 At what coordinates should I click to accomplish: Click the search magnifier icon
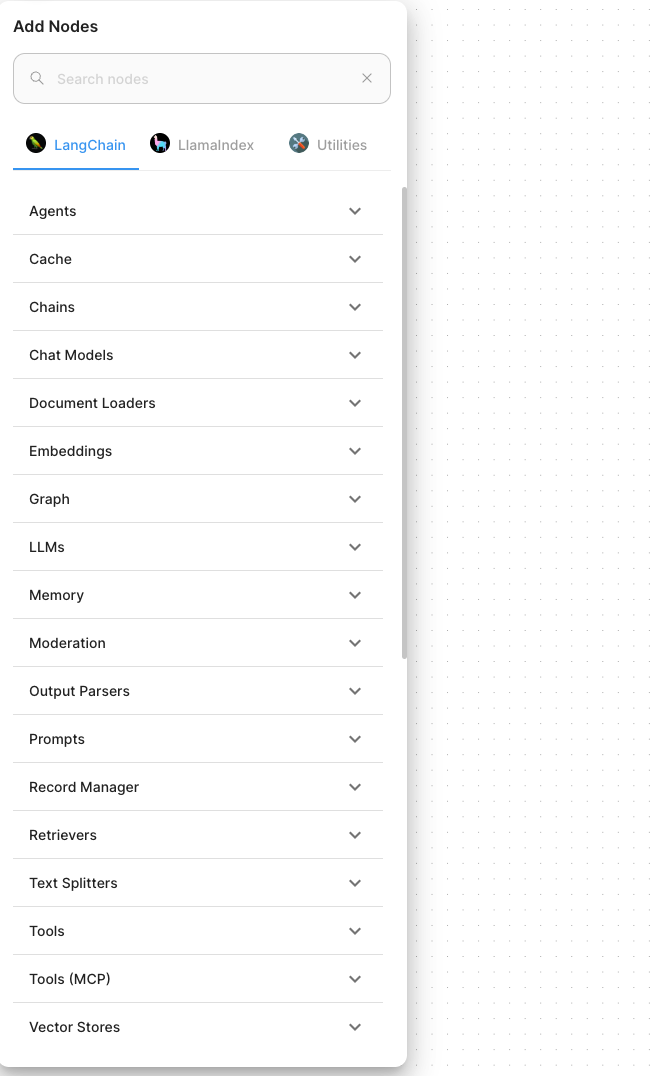pos(37,78)
